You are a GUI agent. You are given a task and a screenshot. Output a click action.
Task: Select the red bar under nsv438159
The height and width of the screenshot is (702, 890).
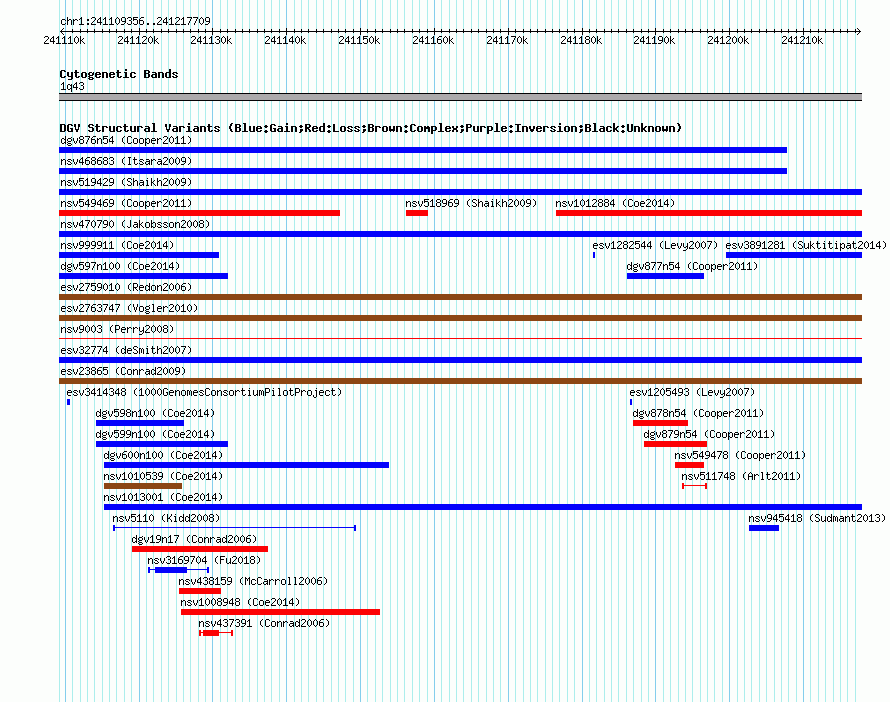[200, 591]
